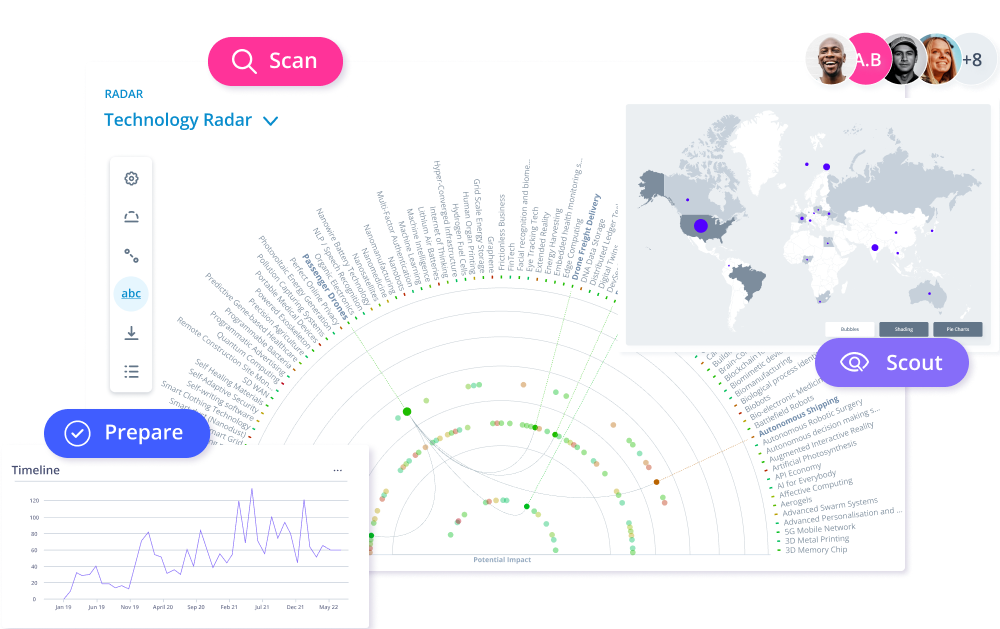Open the list view icon in the sidebar
1000x629 pixels.
tap(130, 371)
